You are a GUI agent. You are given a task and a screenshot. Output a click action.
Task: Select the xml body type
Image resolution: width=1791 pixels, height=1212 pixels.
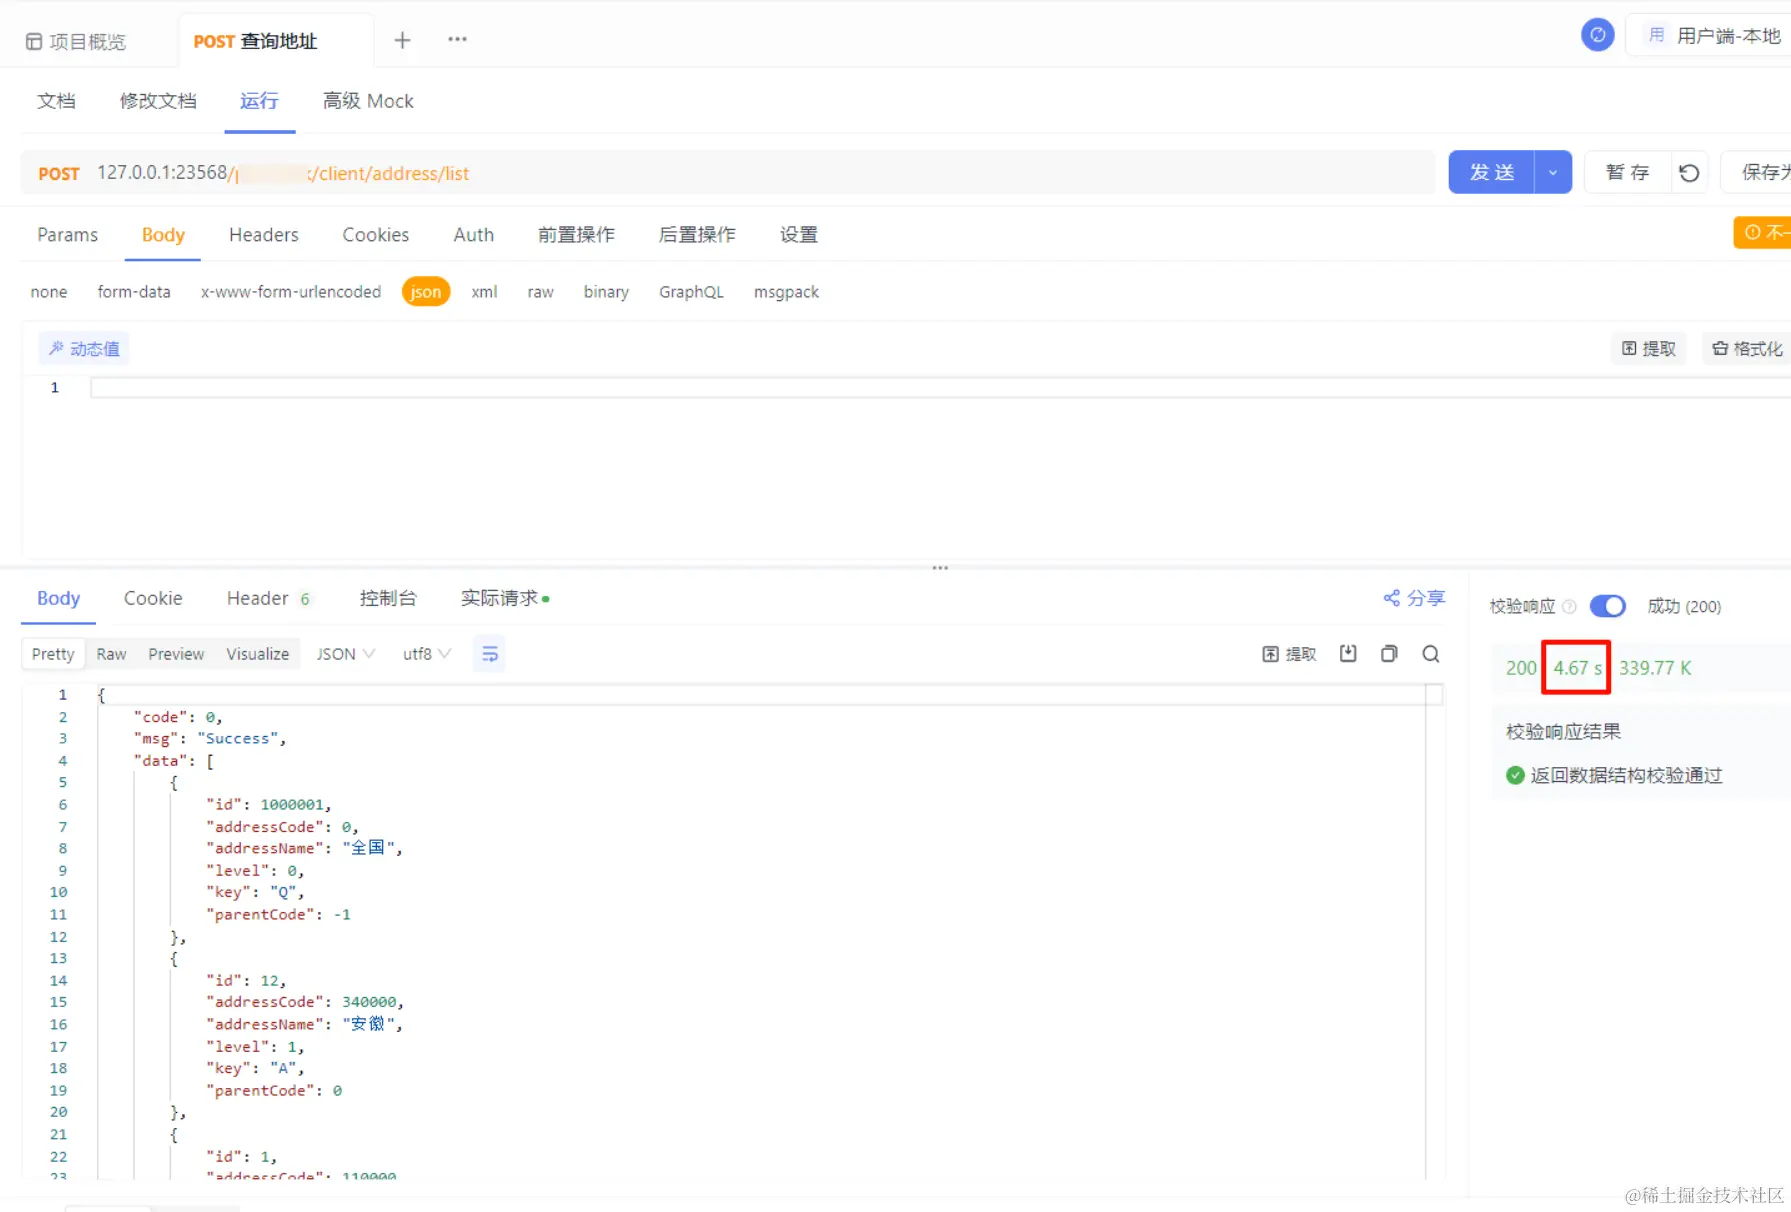click(484, 291)
